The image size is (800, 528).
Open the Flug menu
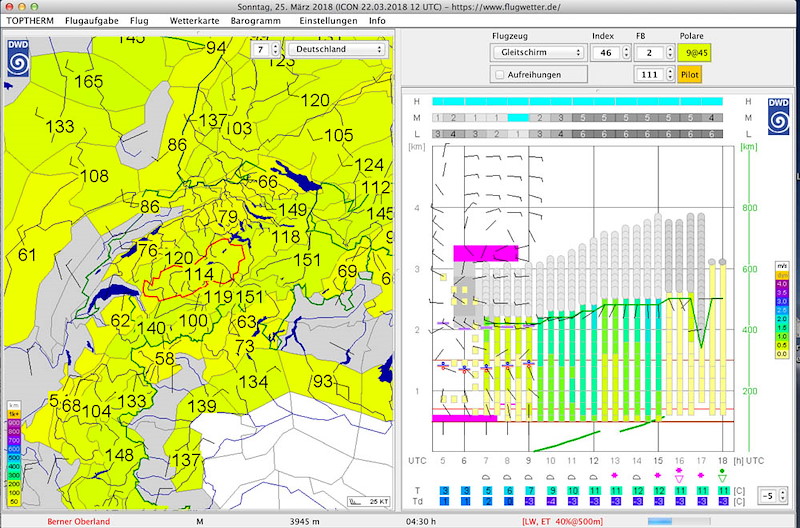[x=139, y=21]
